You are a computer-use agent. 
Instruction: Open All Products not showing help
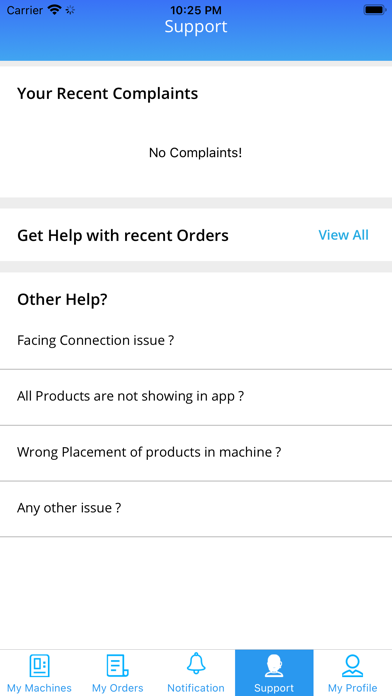click(196, 397)
